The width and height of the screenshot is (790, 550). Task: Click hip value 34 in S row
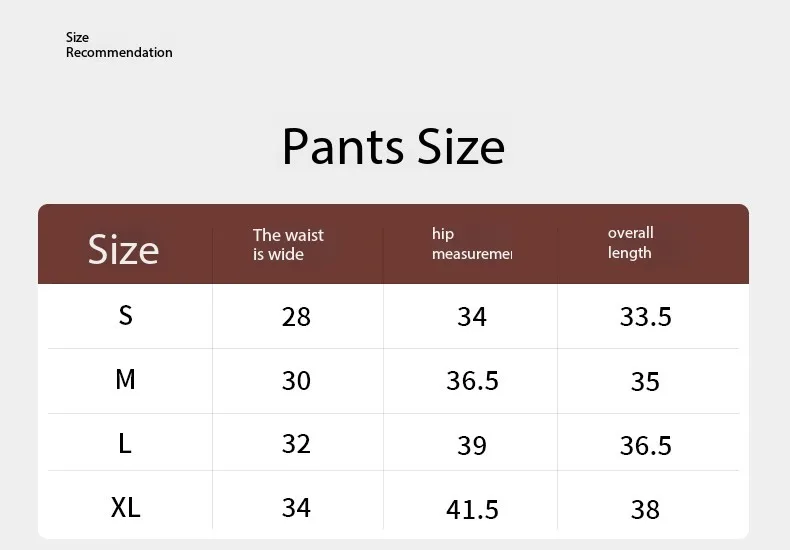[471, 317]
